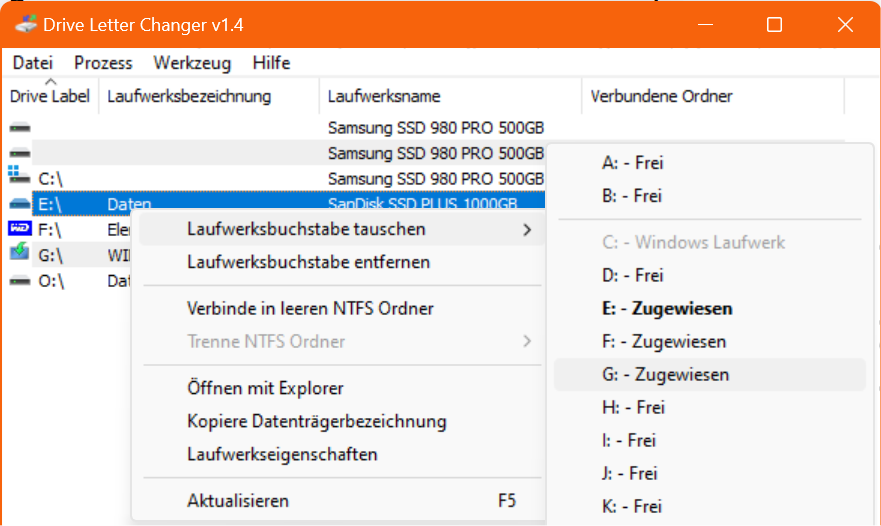Click the WD drive icon for F:\

pos(20,228)
